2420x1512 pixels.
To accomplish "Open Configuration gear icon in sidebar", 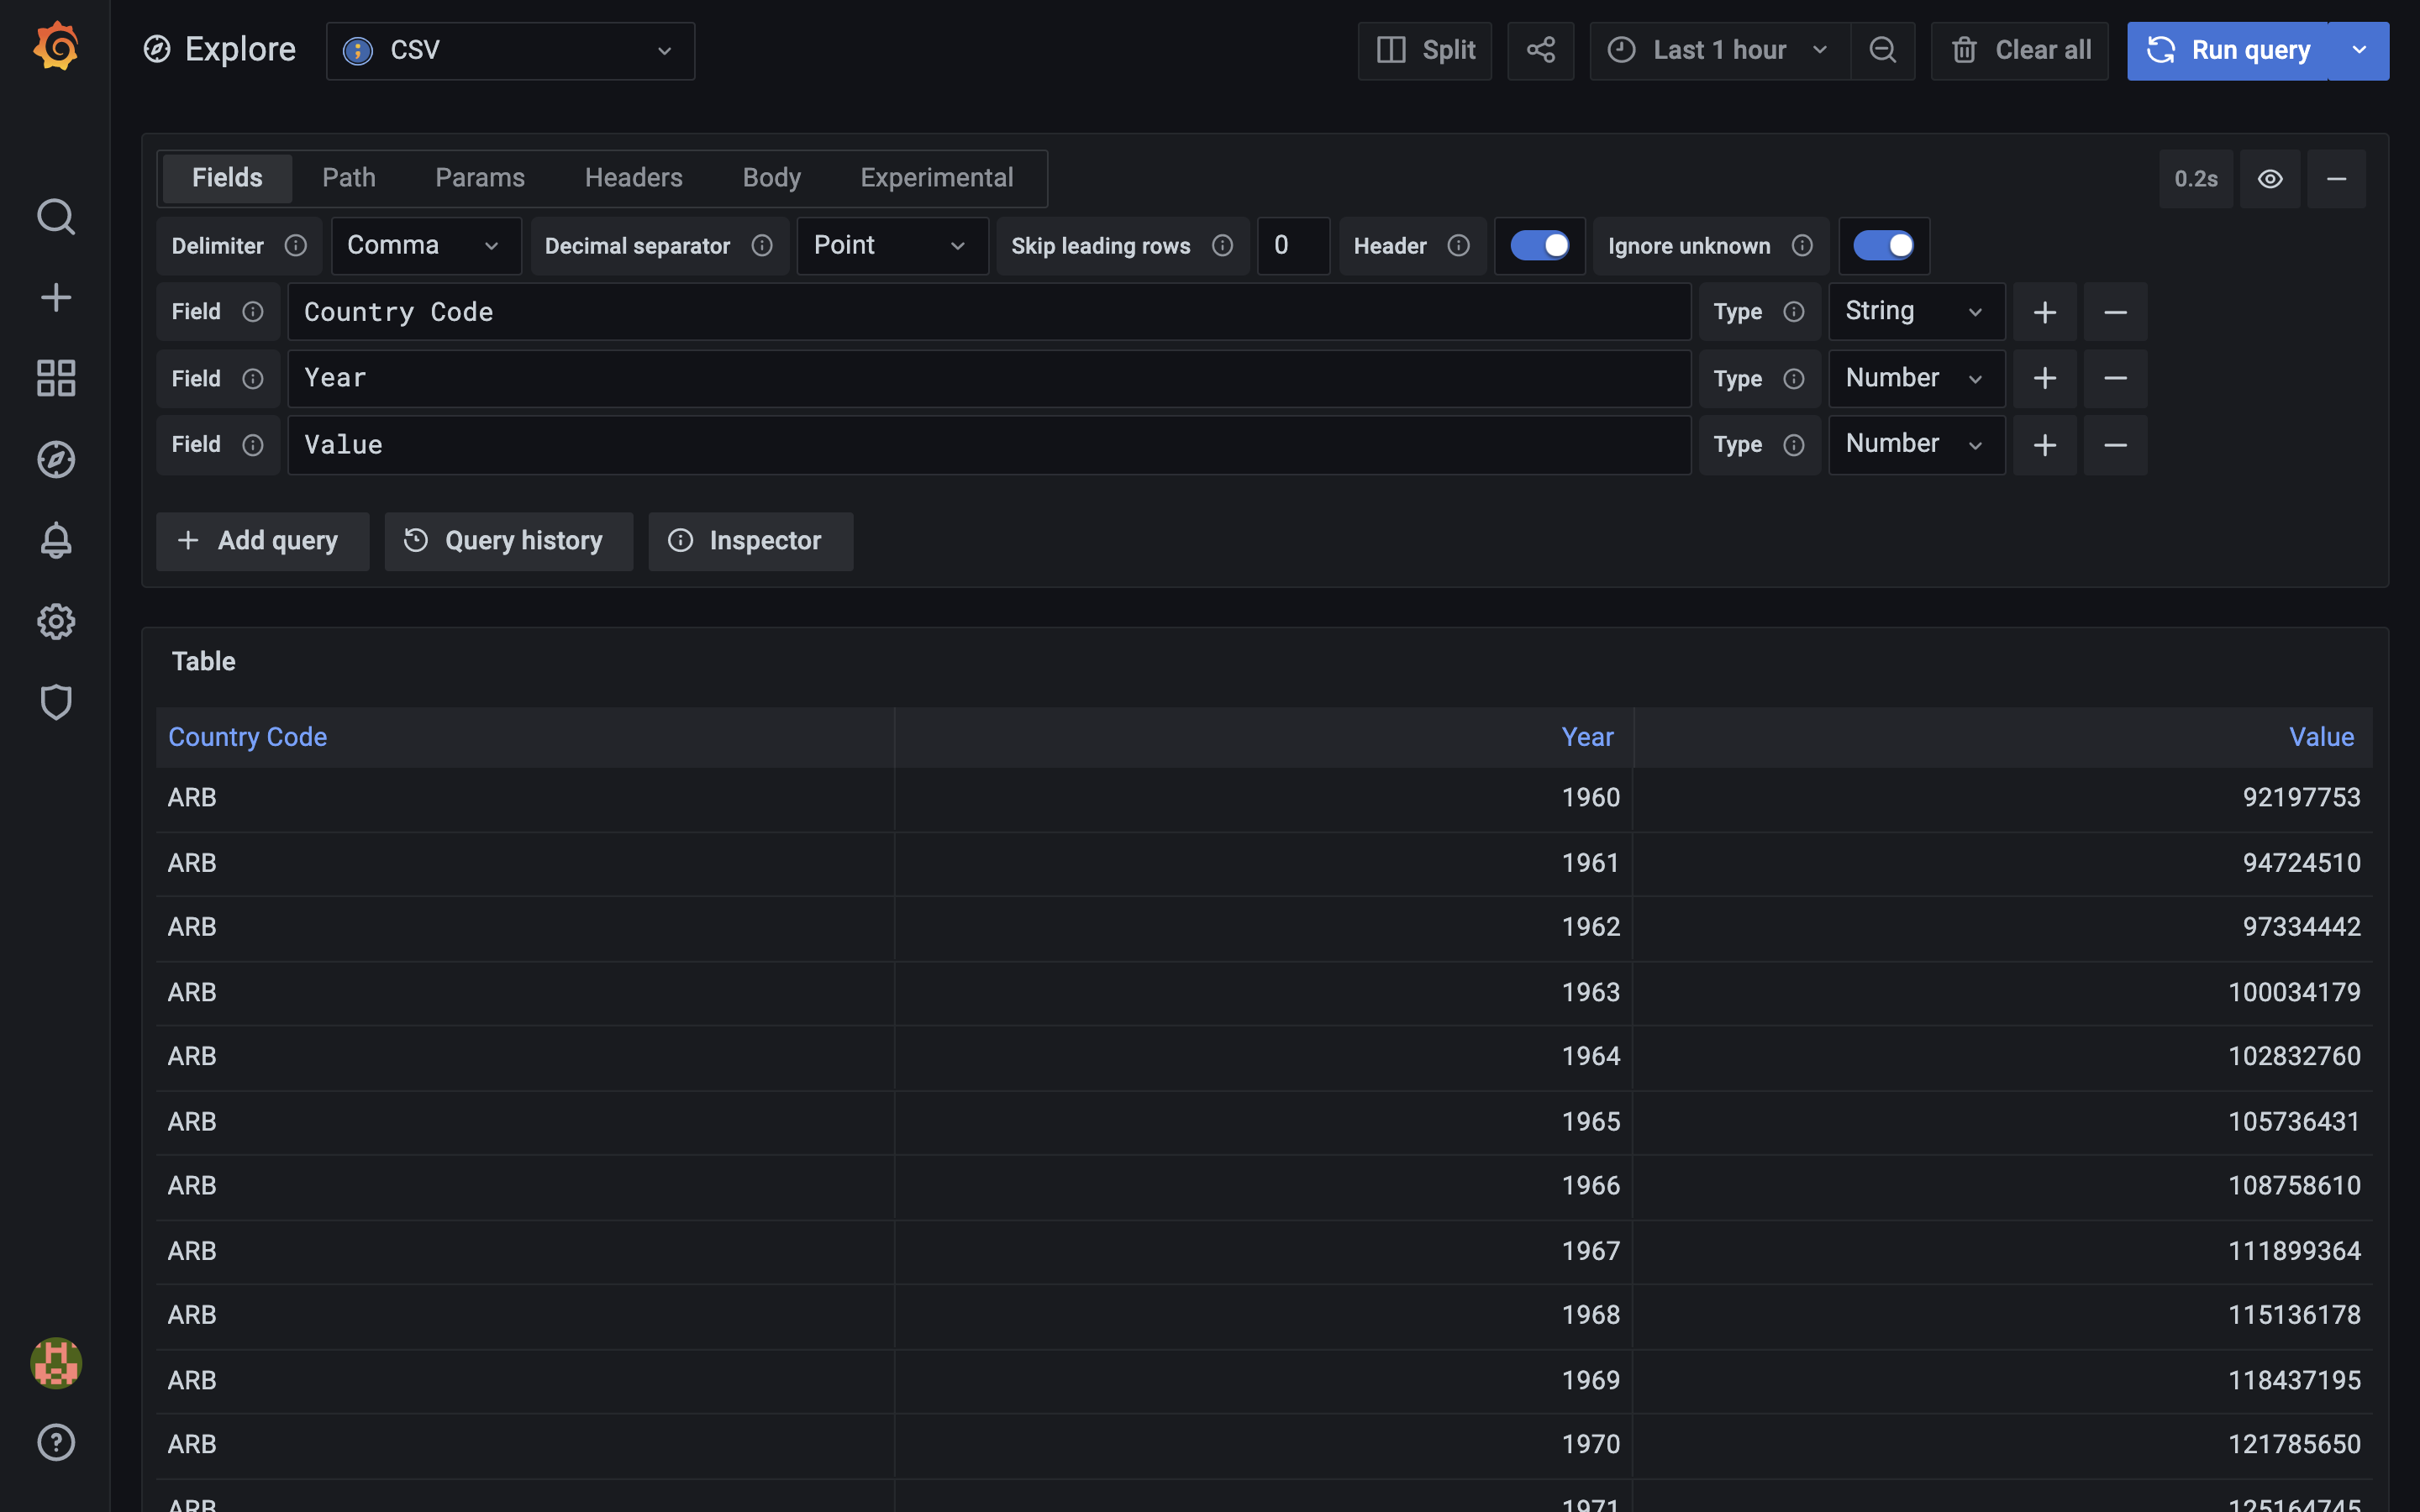I will point(56,621).
